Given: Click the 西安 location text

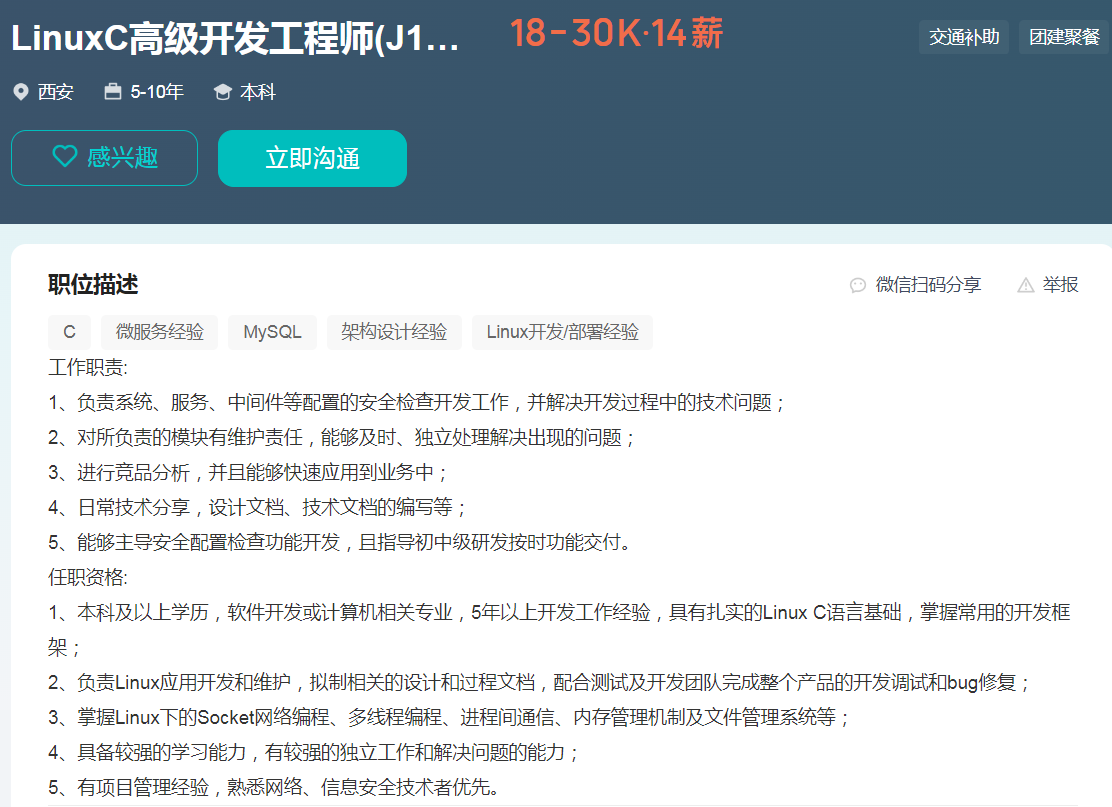Looking at the screenshot, I should click(x=55, y=92).
